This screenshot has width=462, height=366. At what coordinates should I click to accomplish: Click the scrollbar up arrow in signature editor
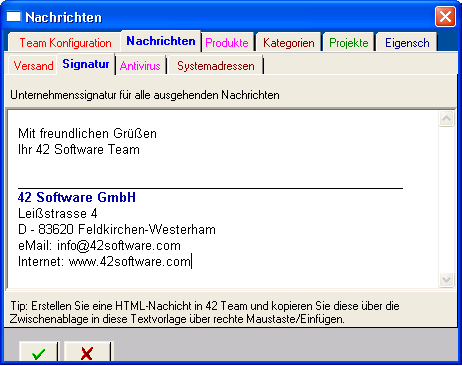click(x=446, y=118)
